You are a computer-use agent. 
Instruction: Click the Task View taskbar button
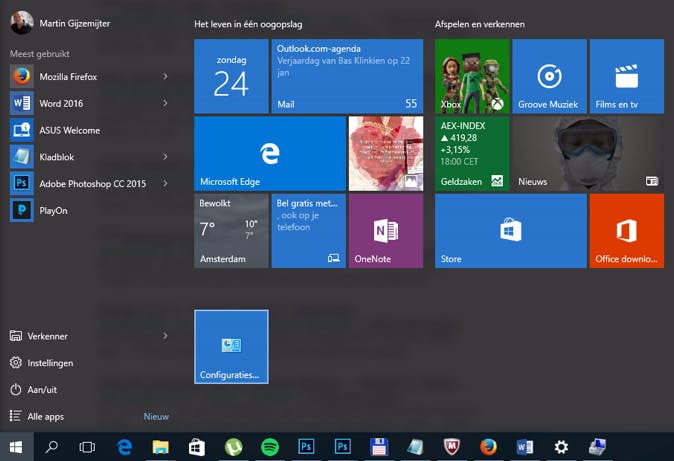click(88, 447)
